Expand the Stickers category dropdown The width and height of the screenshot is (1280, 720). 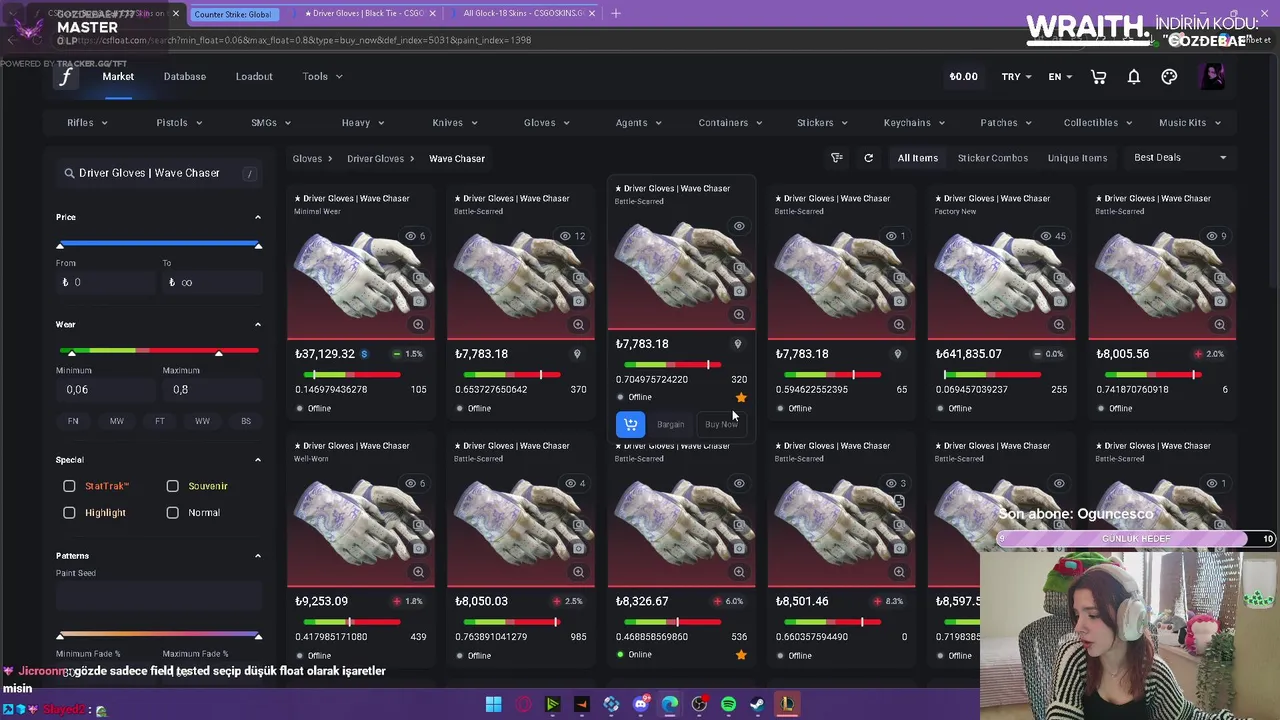[x=822, y=122]
